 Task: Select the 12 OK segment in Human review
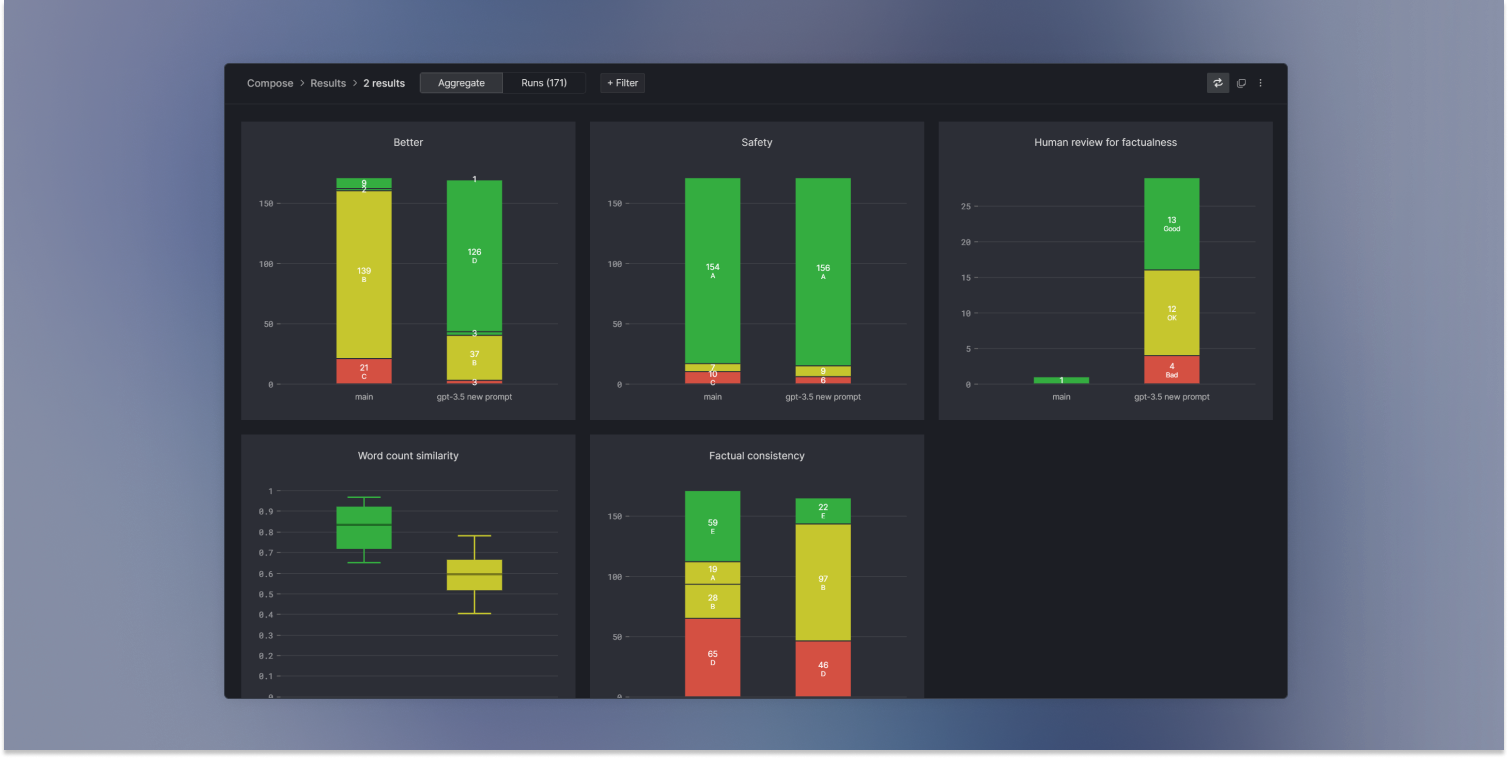click(x=1172, y=313)
